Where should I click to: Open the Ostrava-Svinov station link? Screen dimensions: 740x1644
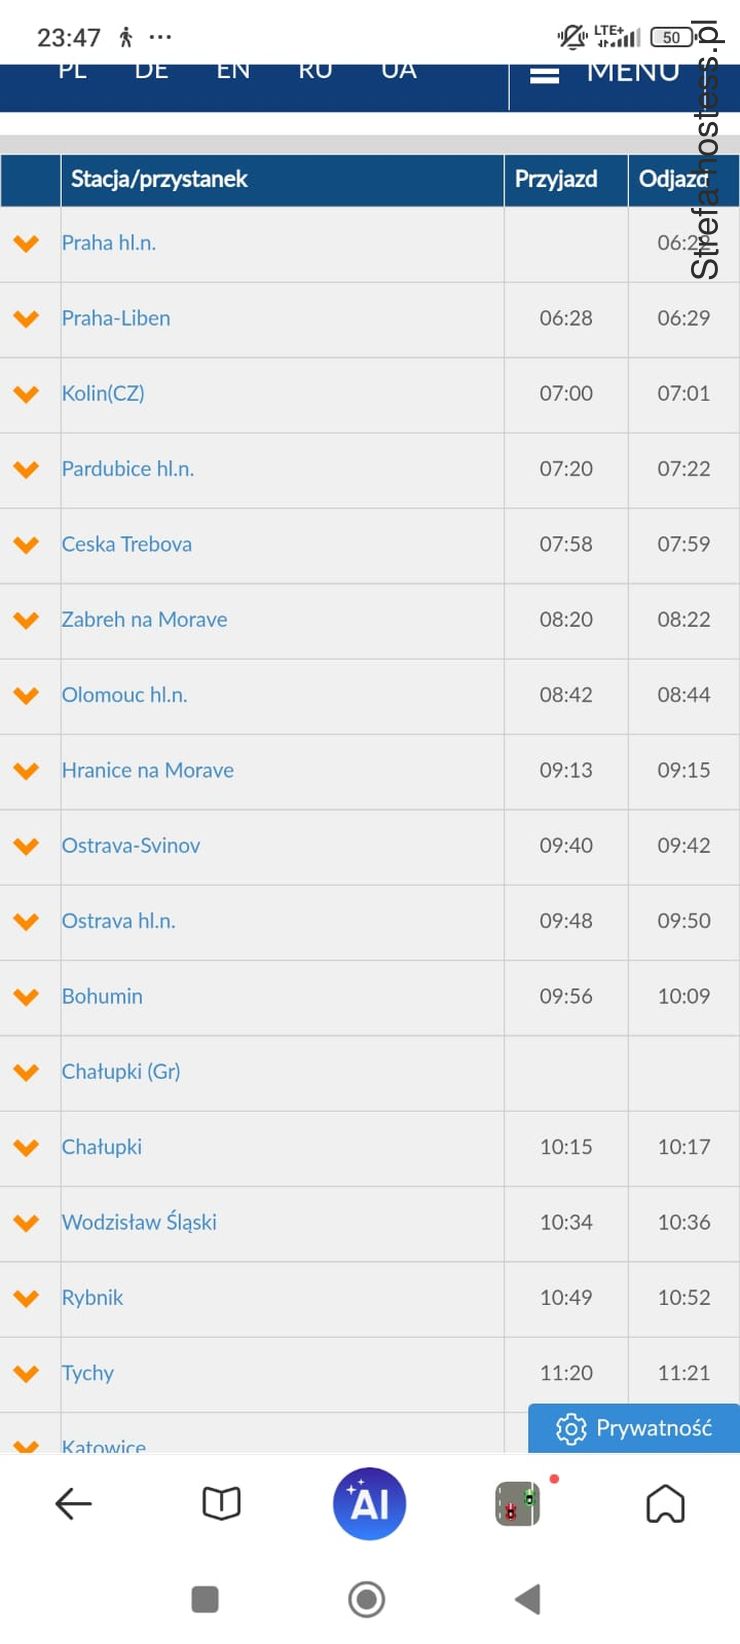click(x=131, y=845)
